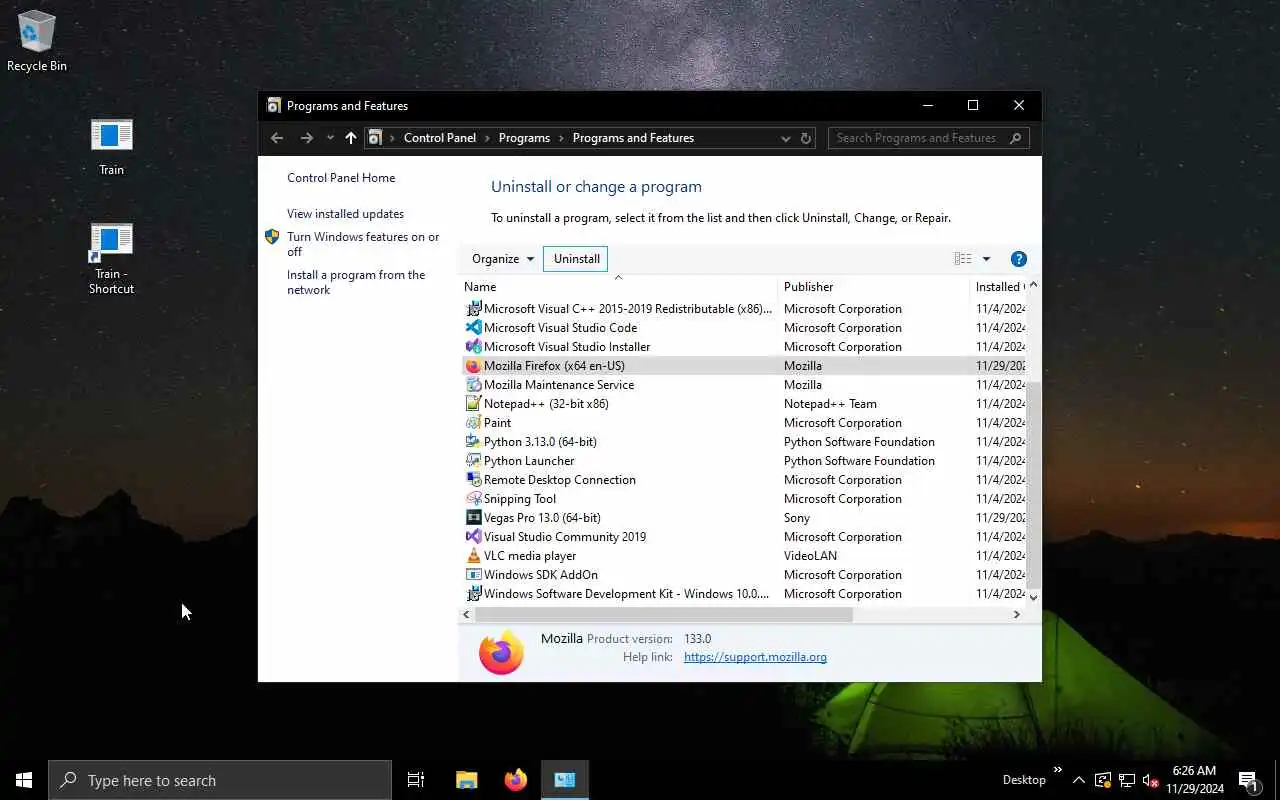Open Task View on the taskbar

(416, 780)
